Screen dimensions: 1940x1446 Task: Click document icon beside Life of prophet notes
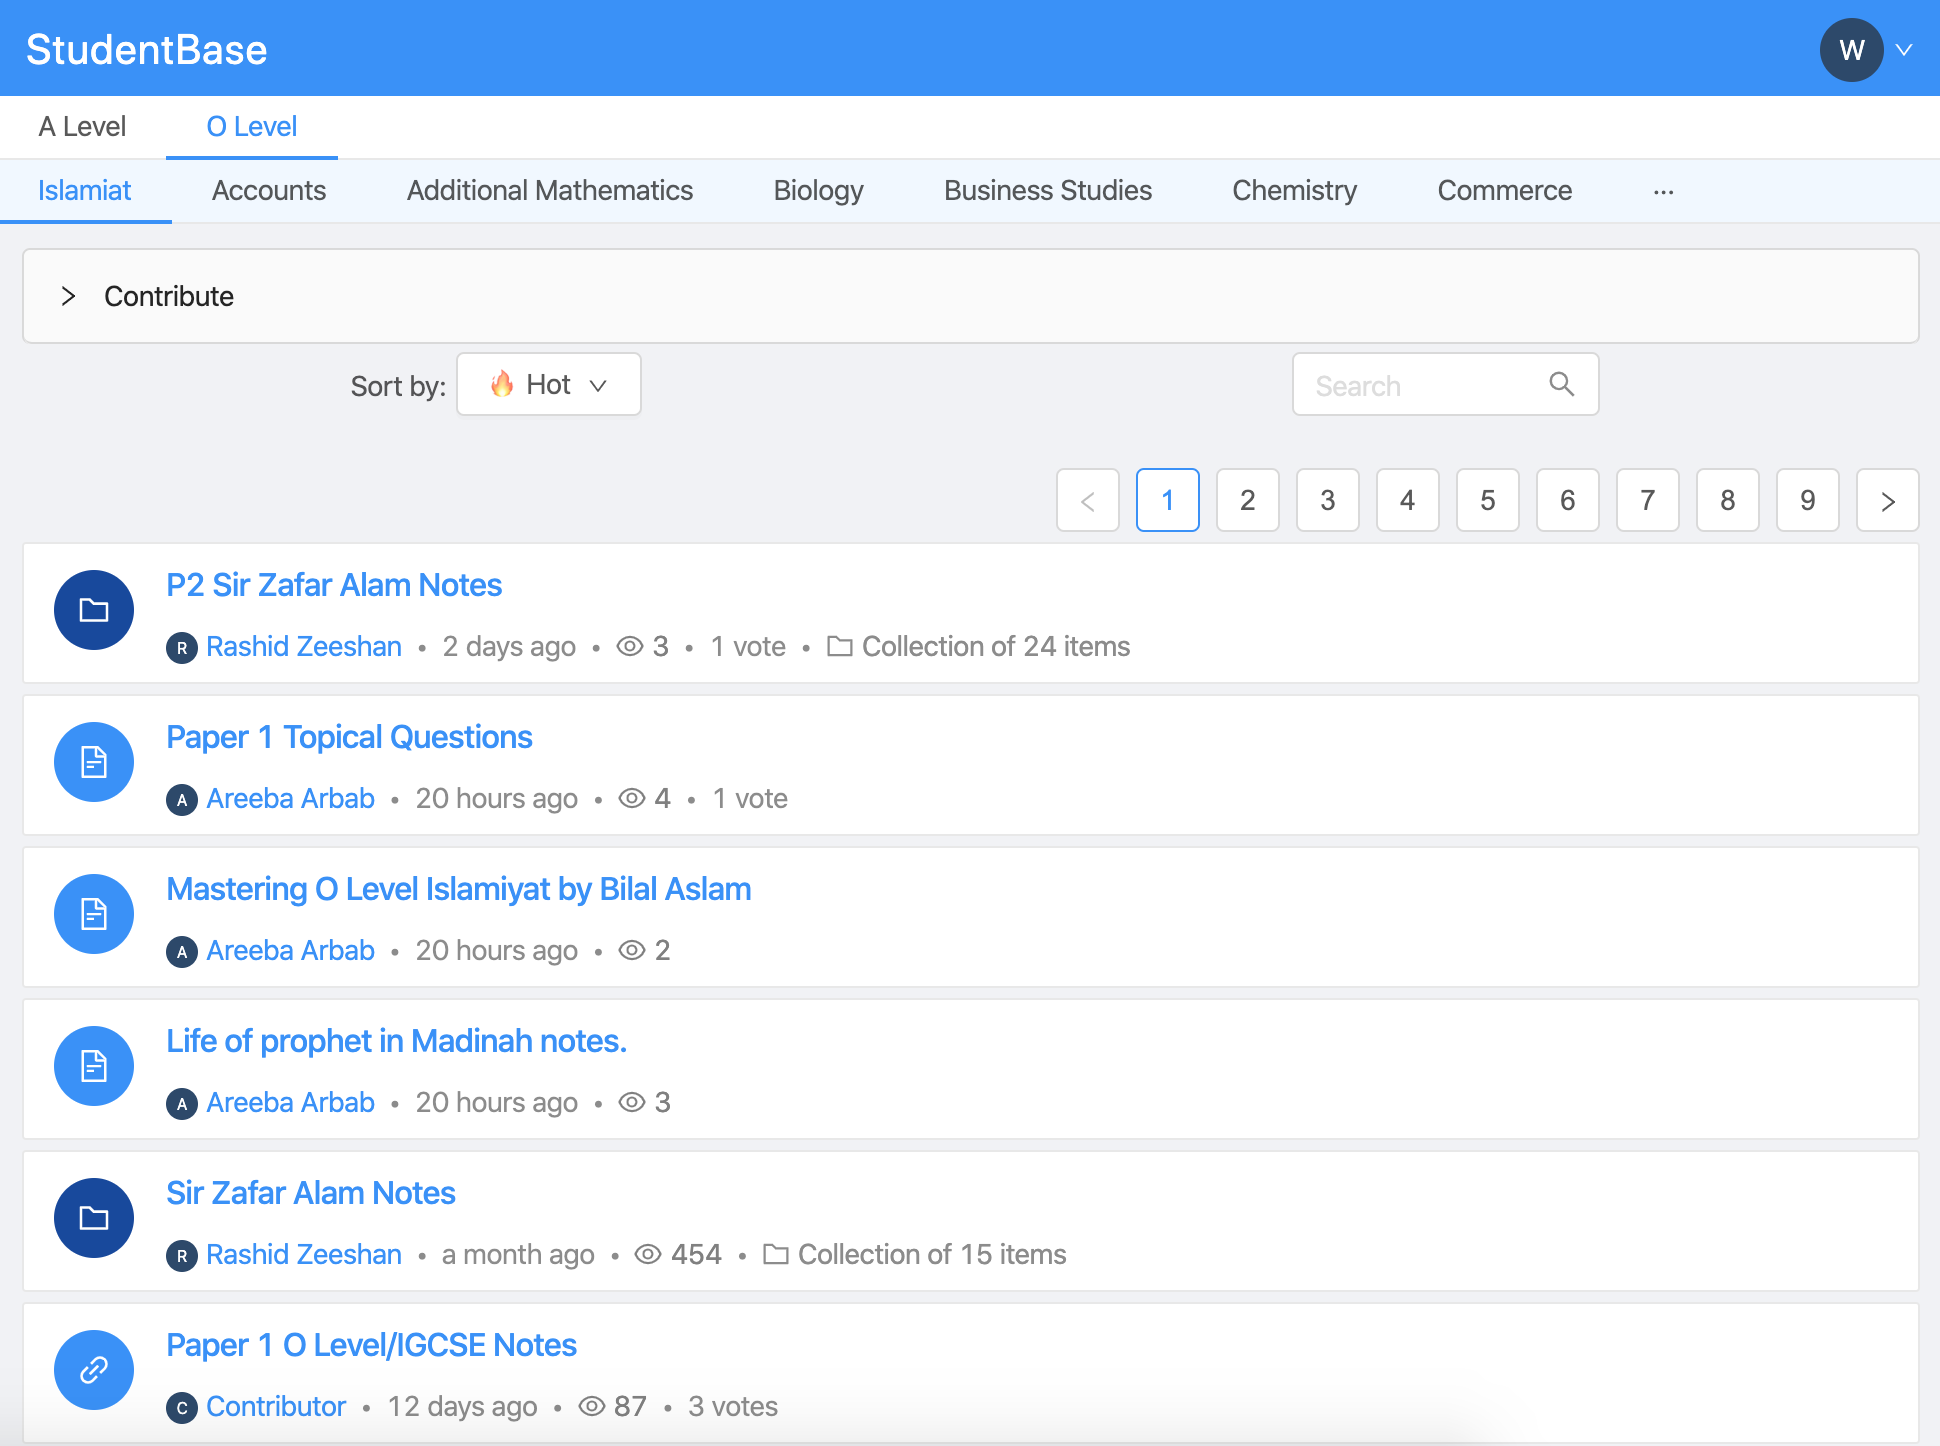click(x=94, y=1066)
